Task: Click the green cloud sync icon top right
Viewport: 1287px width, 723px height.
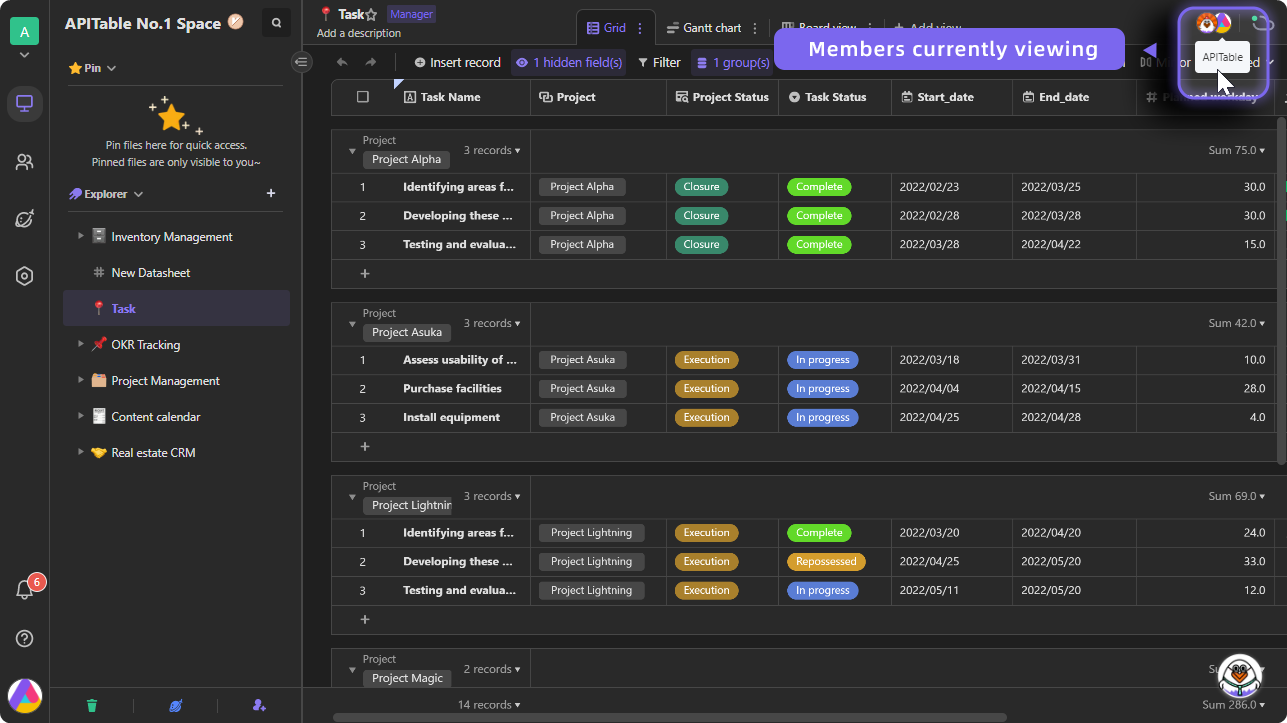Action: click(x=1262, y=23)
